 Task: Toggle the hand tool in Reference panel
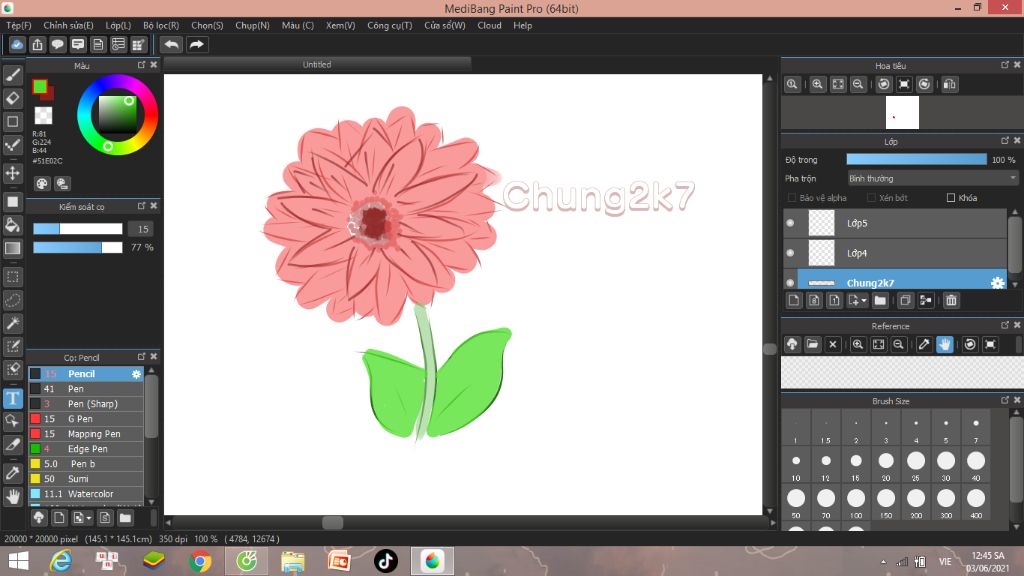click(x=944, y=344)
